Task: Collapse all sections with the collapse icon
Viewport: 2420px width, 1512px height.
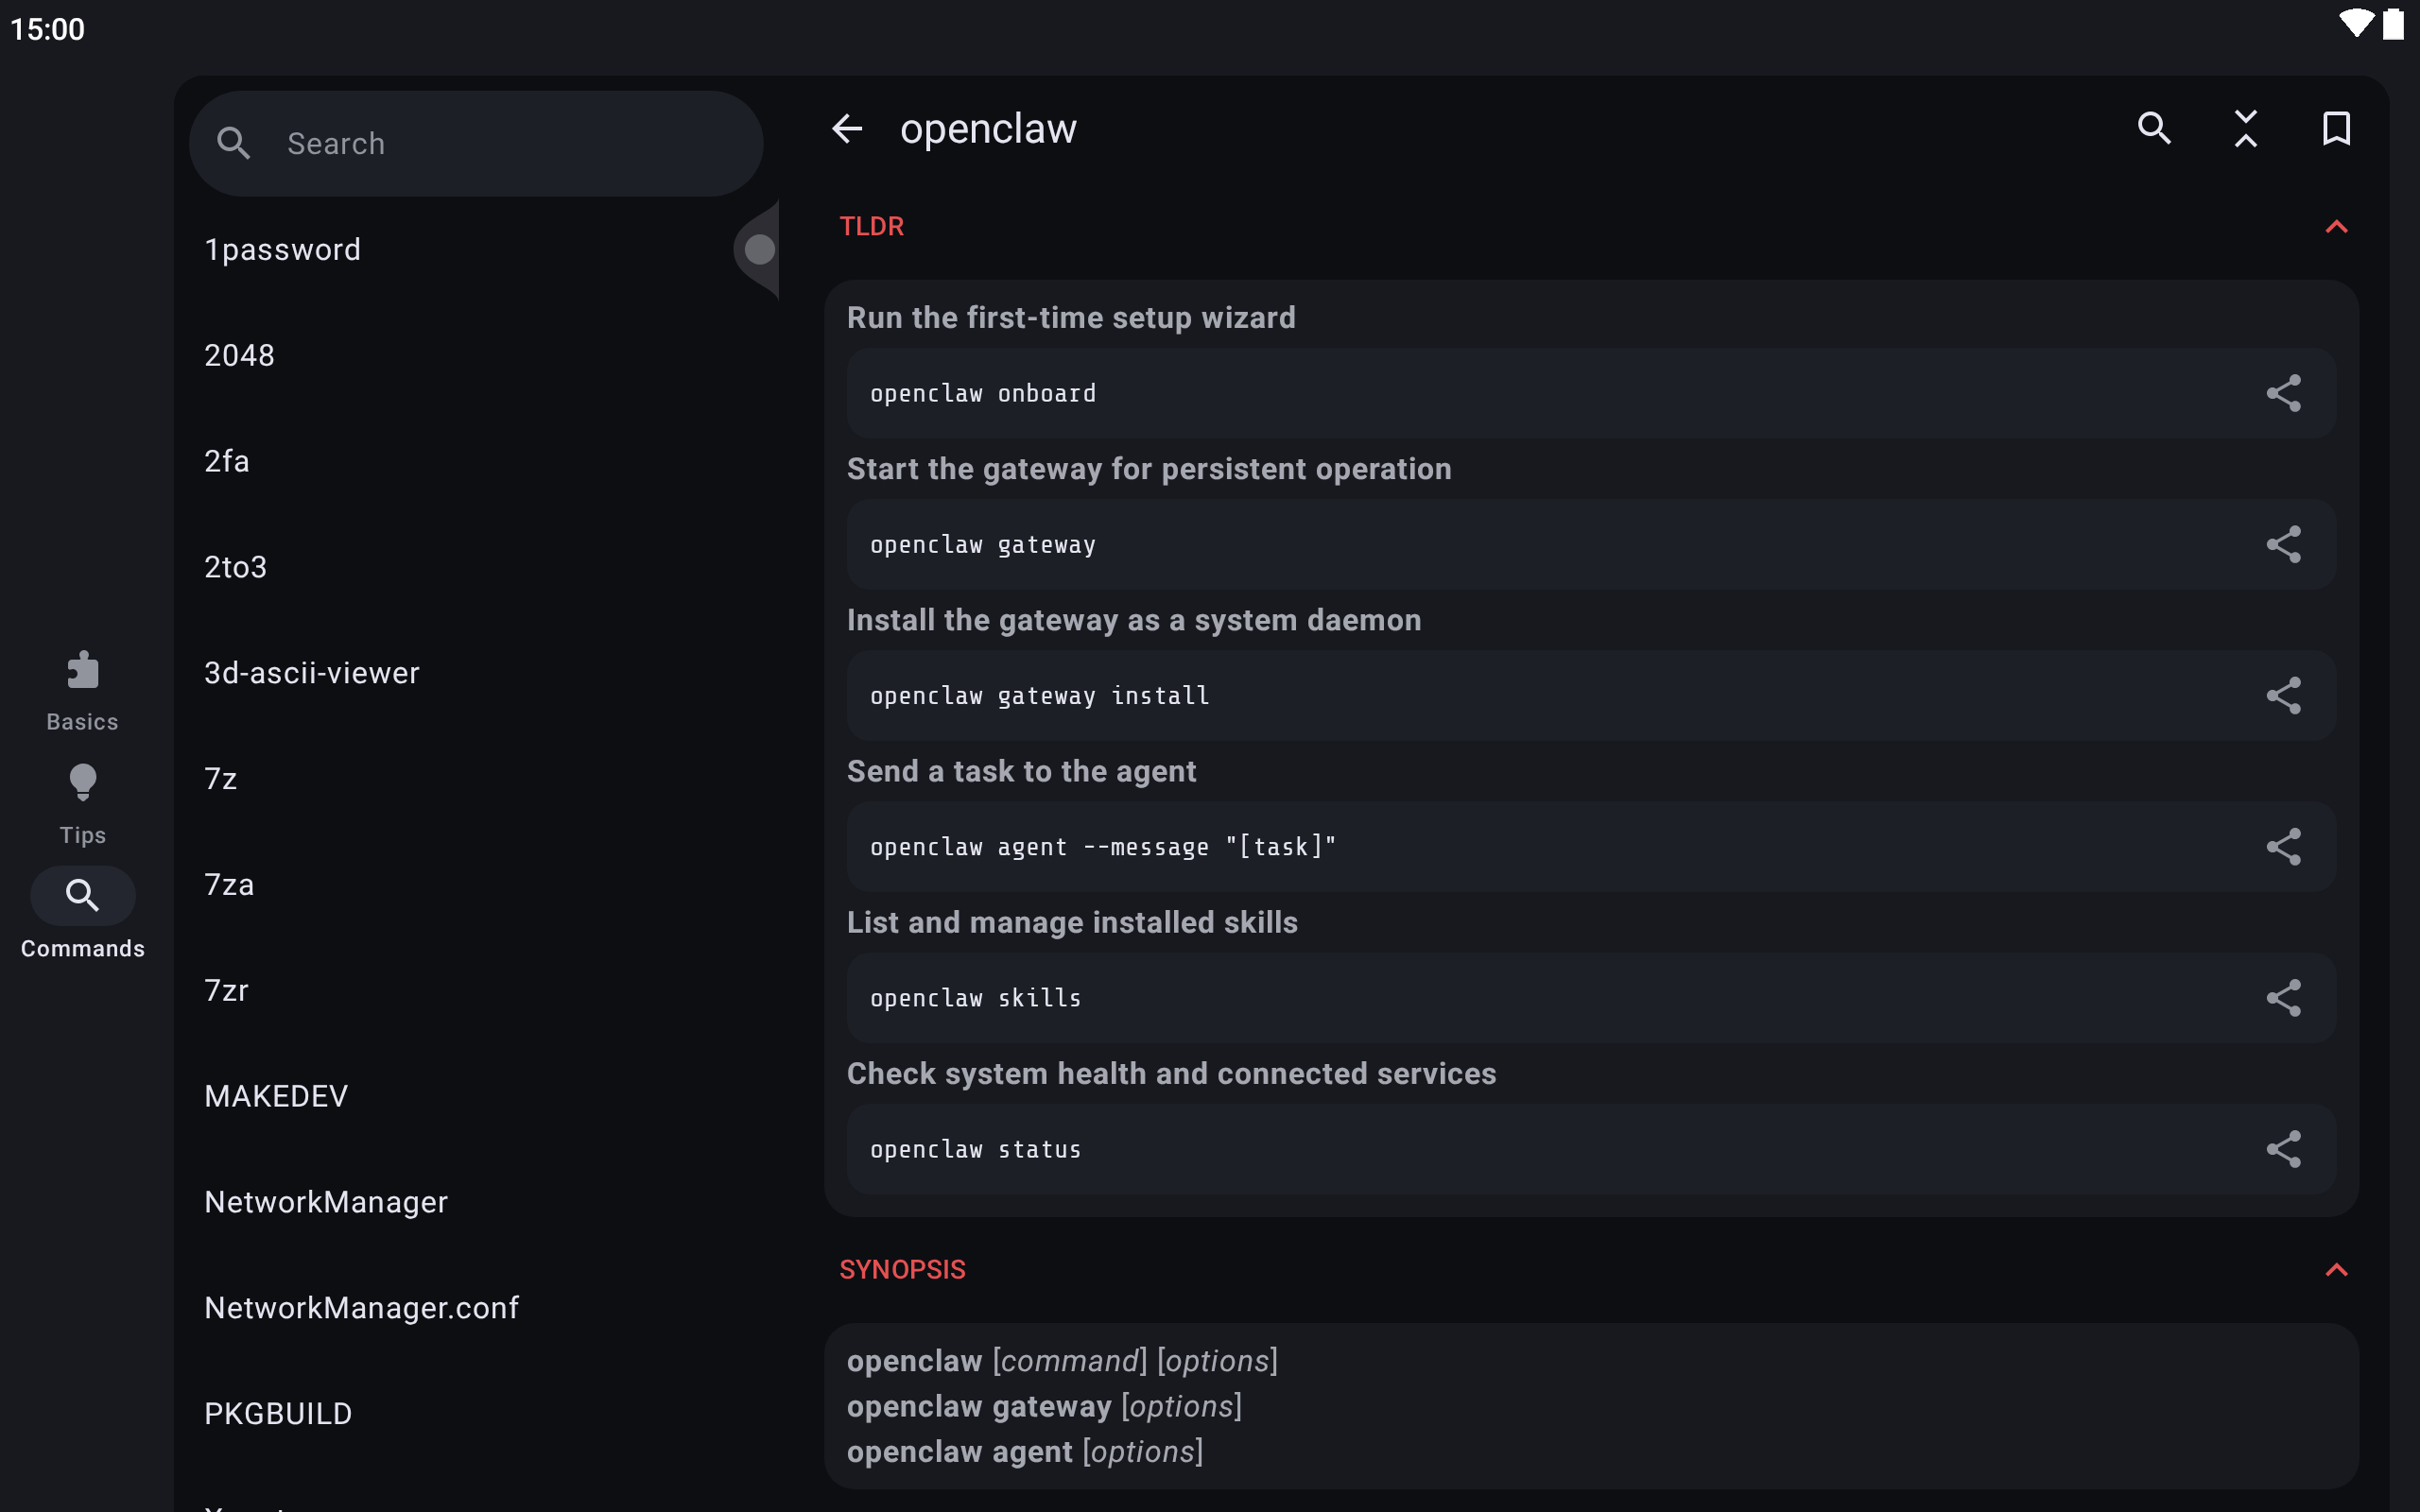Action: coord(2245,128)
